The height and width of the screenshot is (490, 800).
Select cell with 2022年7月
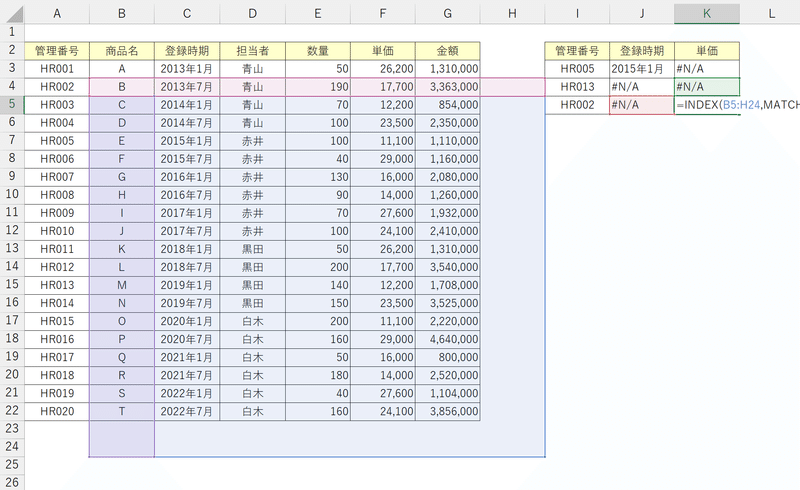(x=187, y=411)
